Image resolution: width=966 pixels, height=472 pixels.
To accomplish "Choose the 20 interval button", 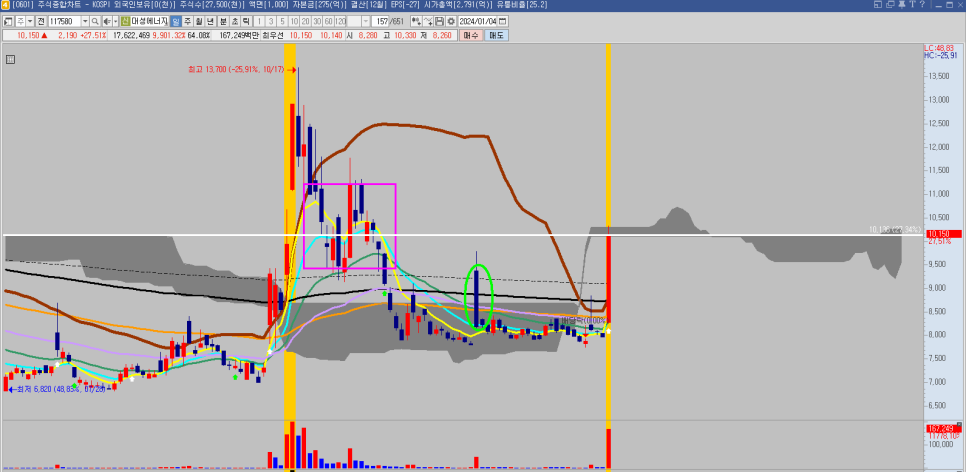I will (x=306, y=21).
